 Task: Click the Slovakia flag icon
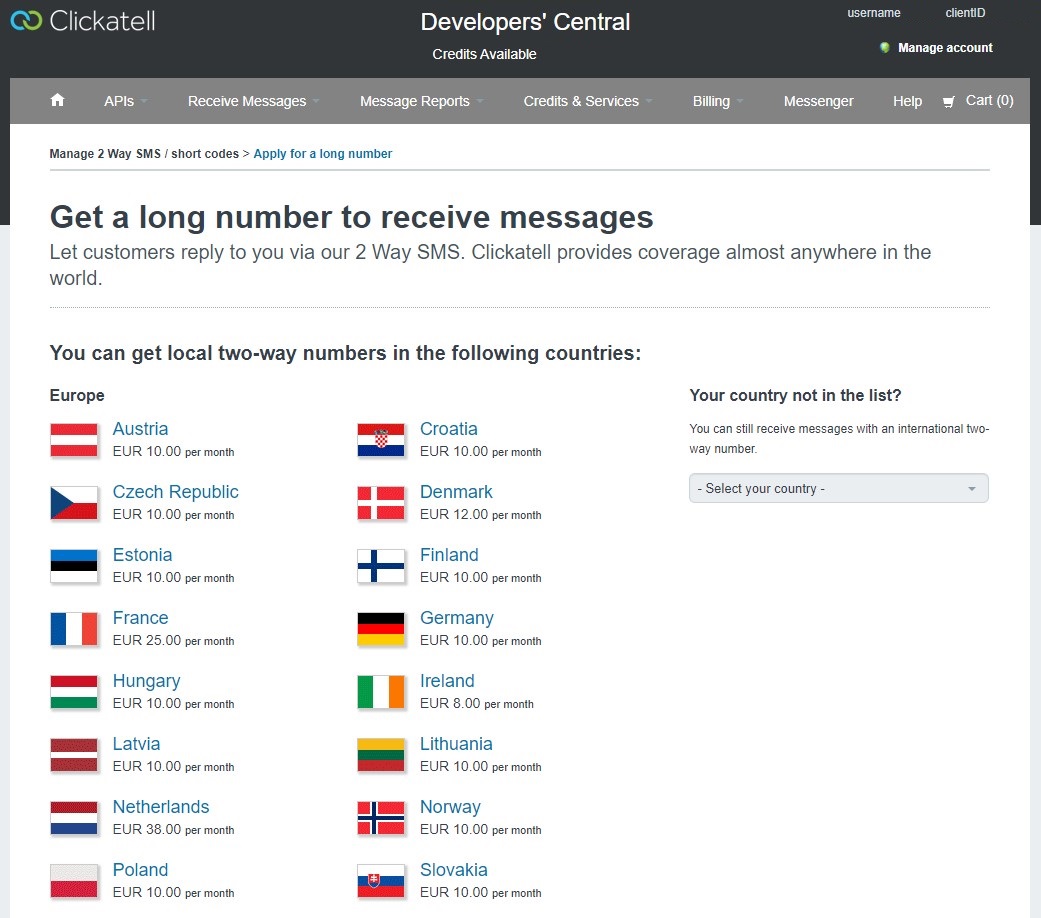pos(381,881)
